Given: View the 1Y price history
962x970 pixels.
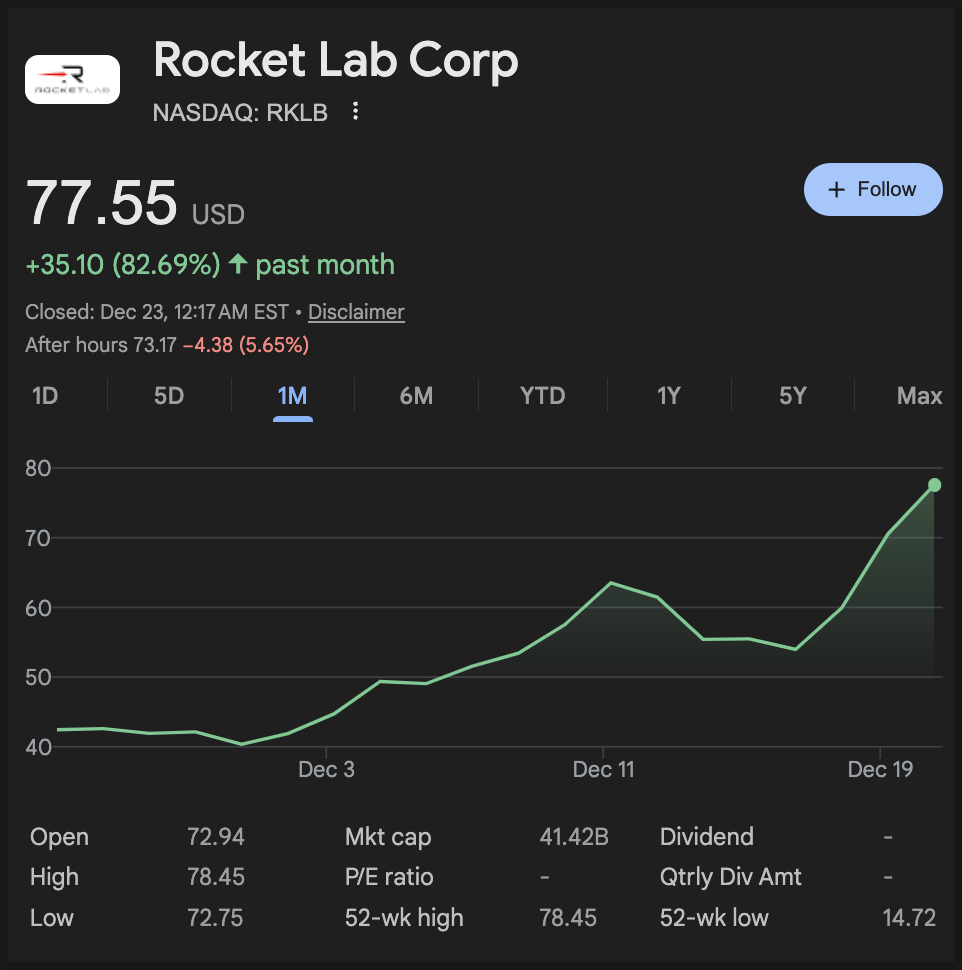Looking at the screenshot, I should click(668, 396).
